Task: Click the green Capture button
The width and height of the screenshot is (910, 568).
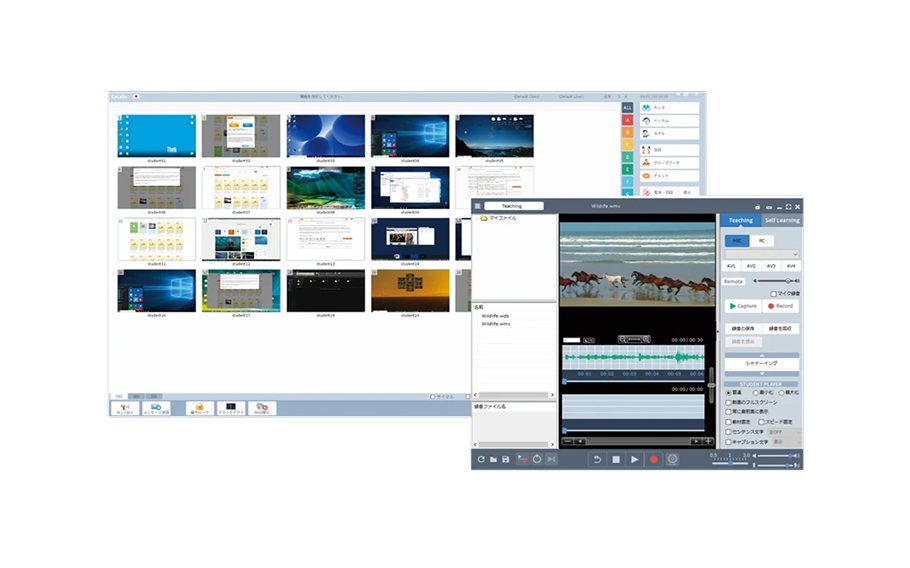Action: click(743, 306)
